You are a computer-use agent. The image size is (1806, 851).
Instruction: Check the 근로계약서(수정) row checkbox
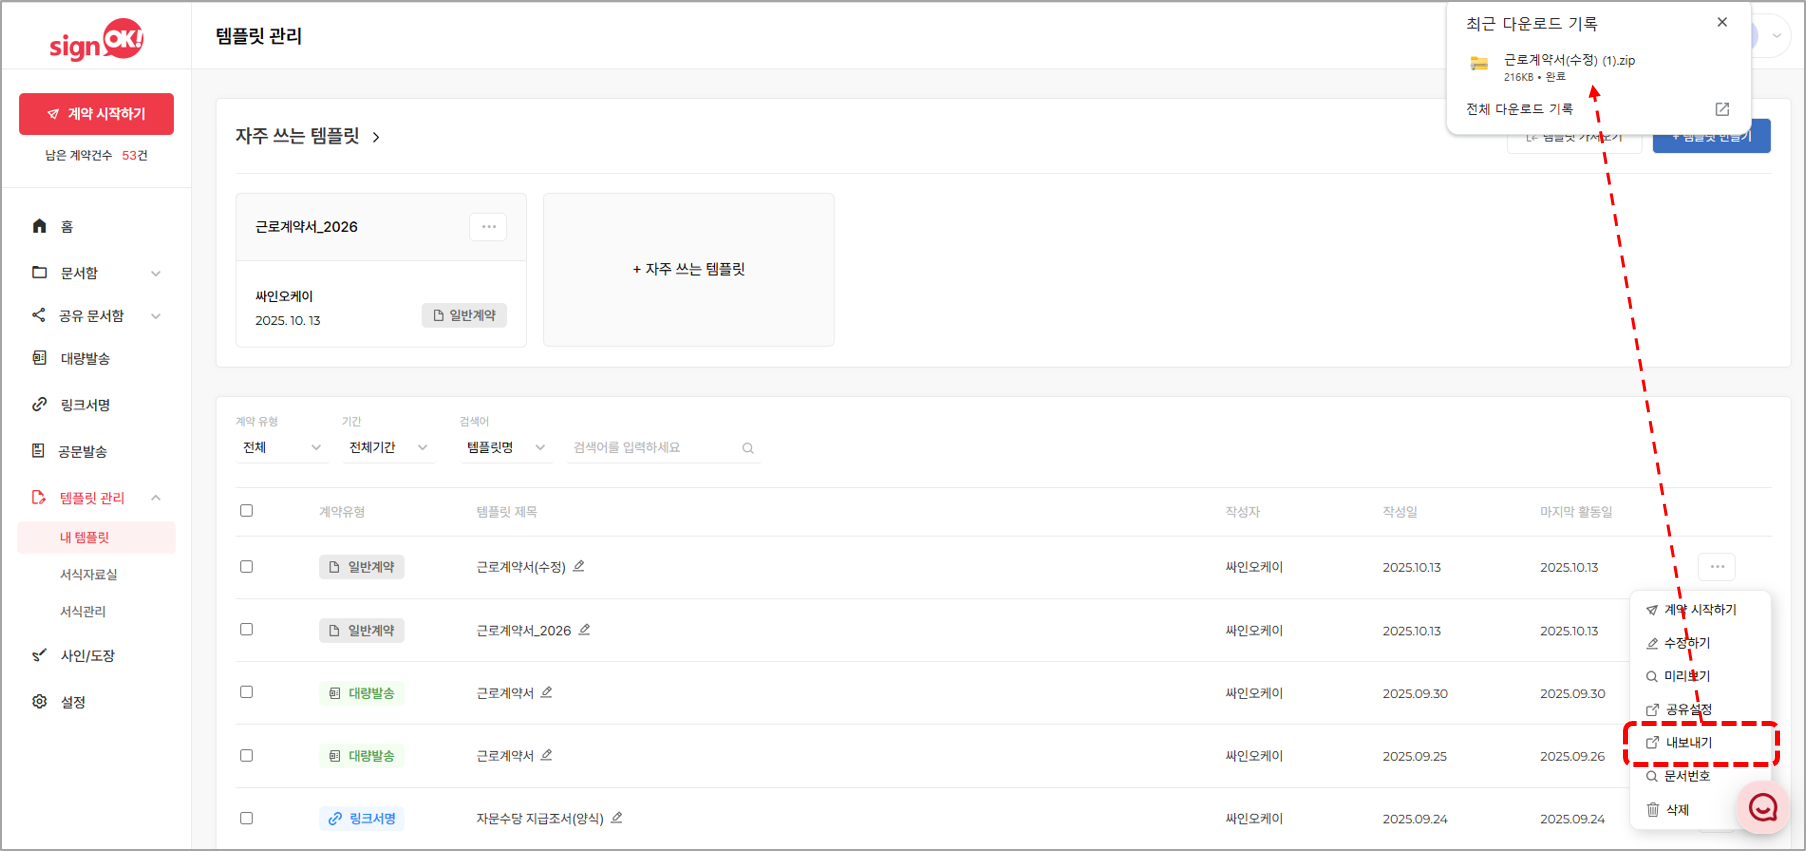pyautogui.click(x=247, y=567)
